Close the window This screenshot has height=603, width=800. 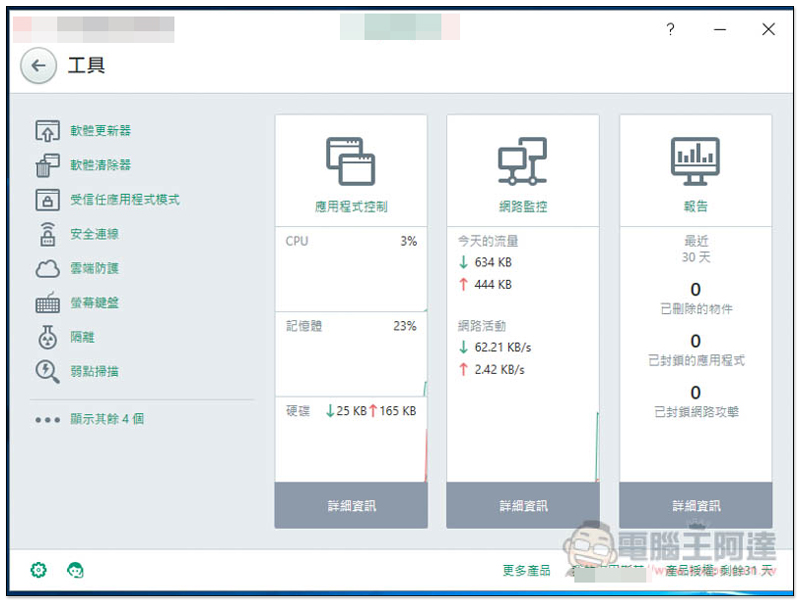[768, 29]
